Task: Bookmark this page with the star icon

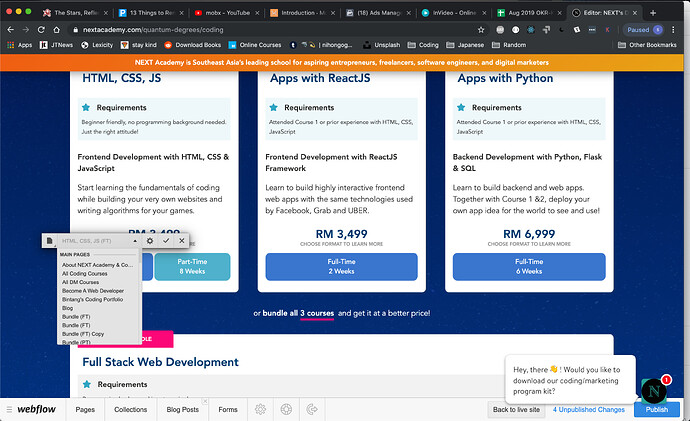Action: tap(481, 30)
